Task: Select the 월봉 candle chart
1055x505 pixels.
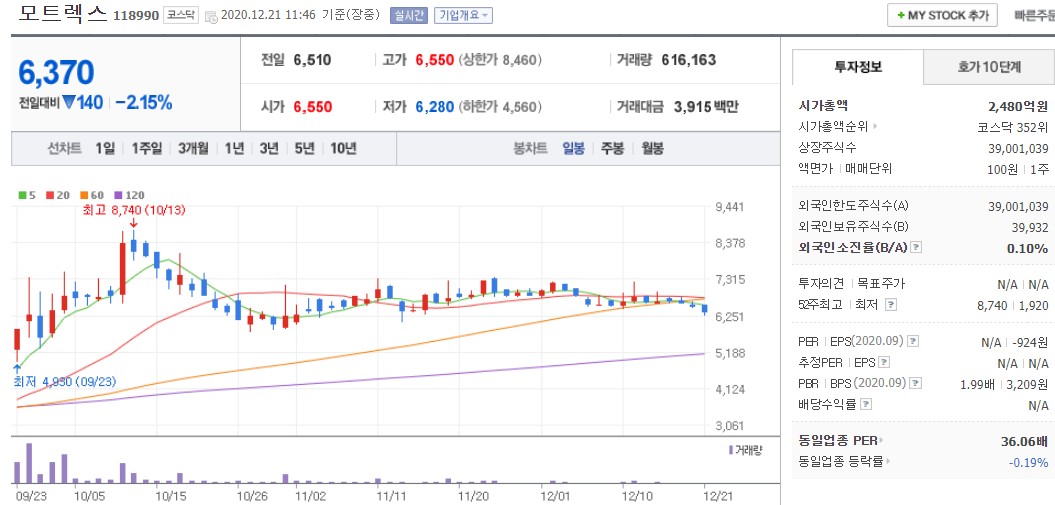Action: tap(652, 149)
